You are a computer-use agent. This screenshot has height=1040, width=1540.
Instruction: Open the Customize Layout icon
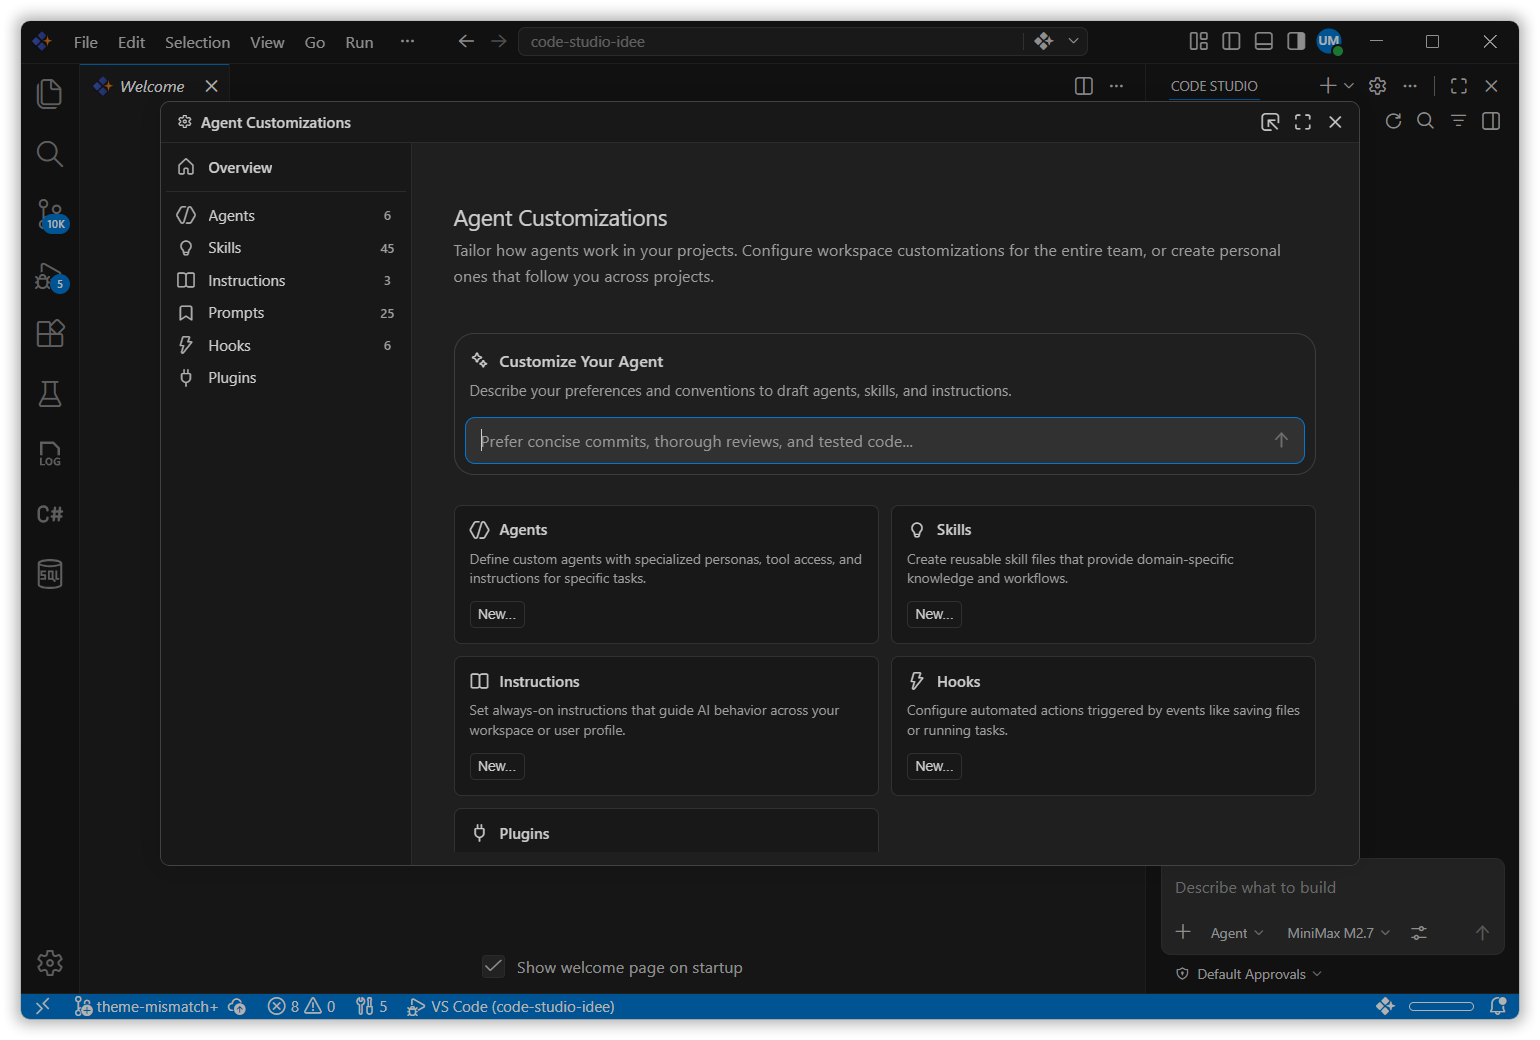[x=1198, y=41]
